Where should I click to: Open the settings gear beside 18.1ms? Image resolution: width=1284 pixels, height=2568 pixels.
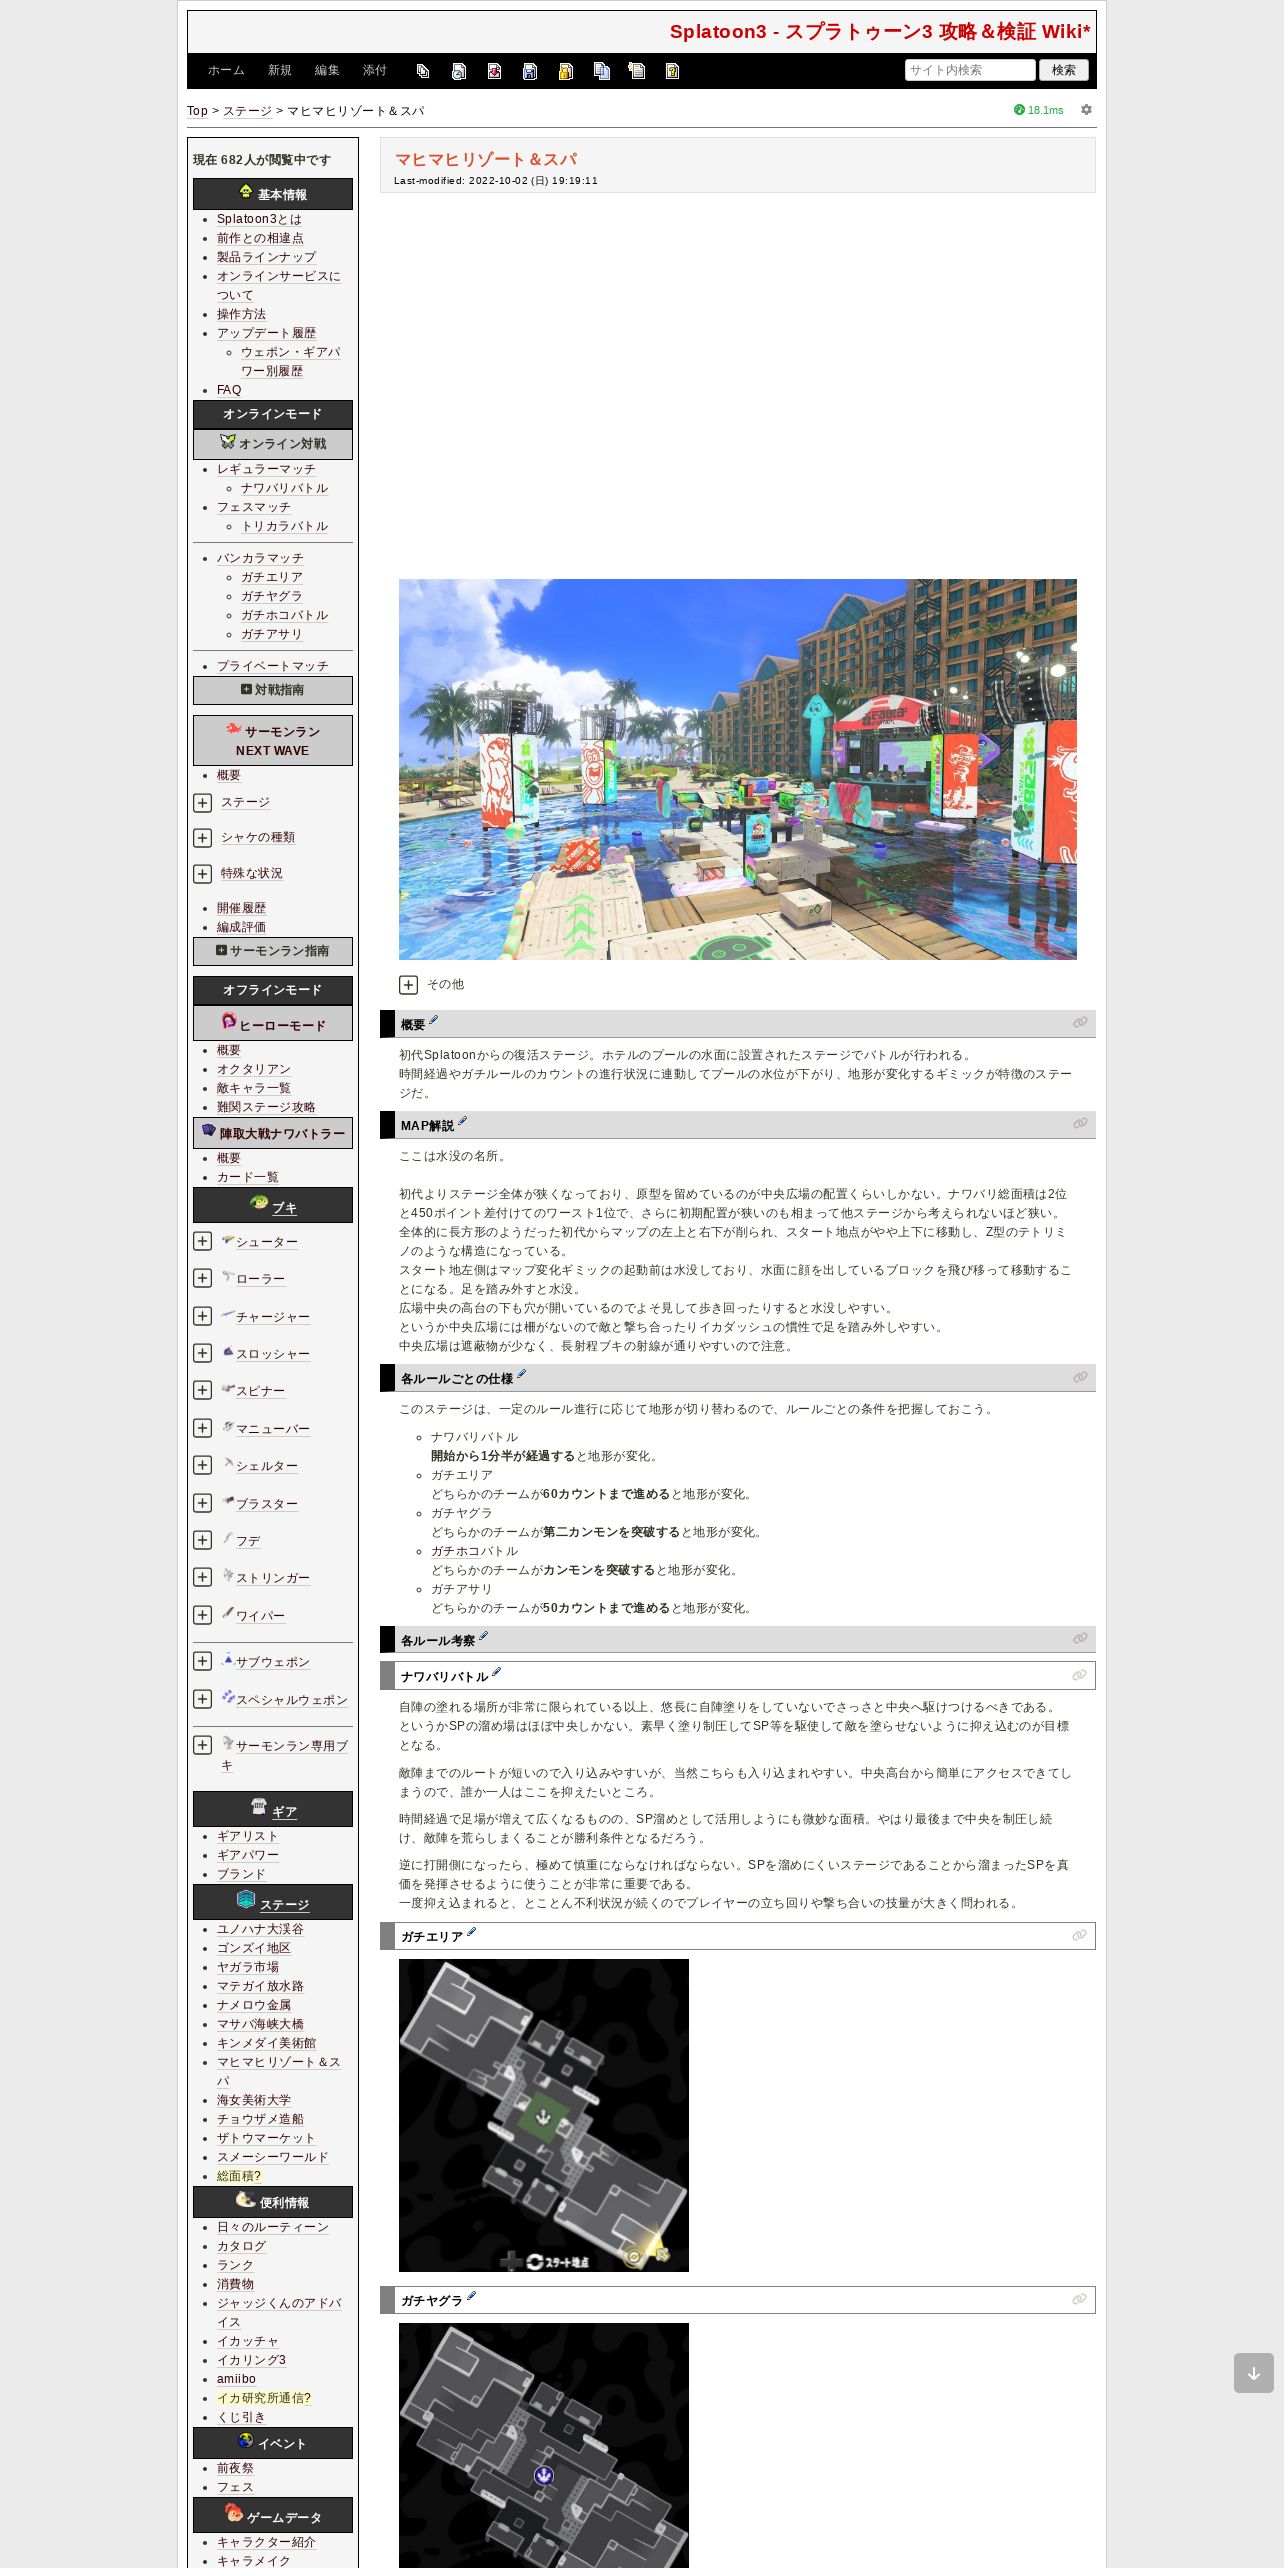pyautogui.click(x=1086, y=110)
